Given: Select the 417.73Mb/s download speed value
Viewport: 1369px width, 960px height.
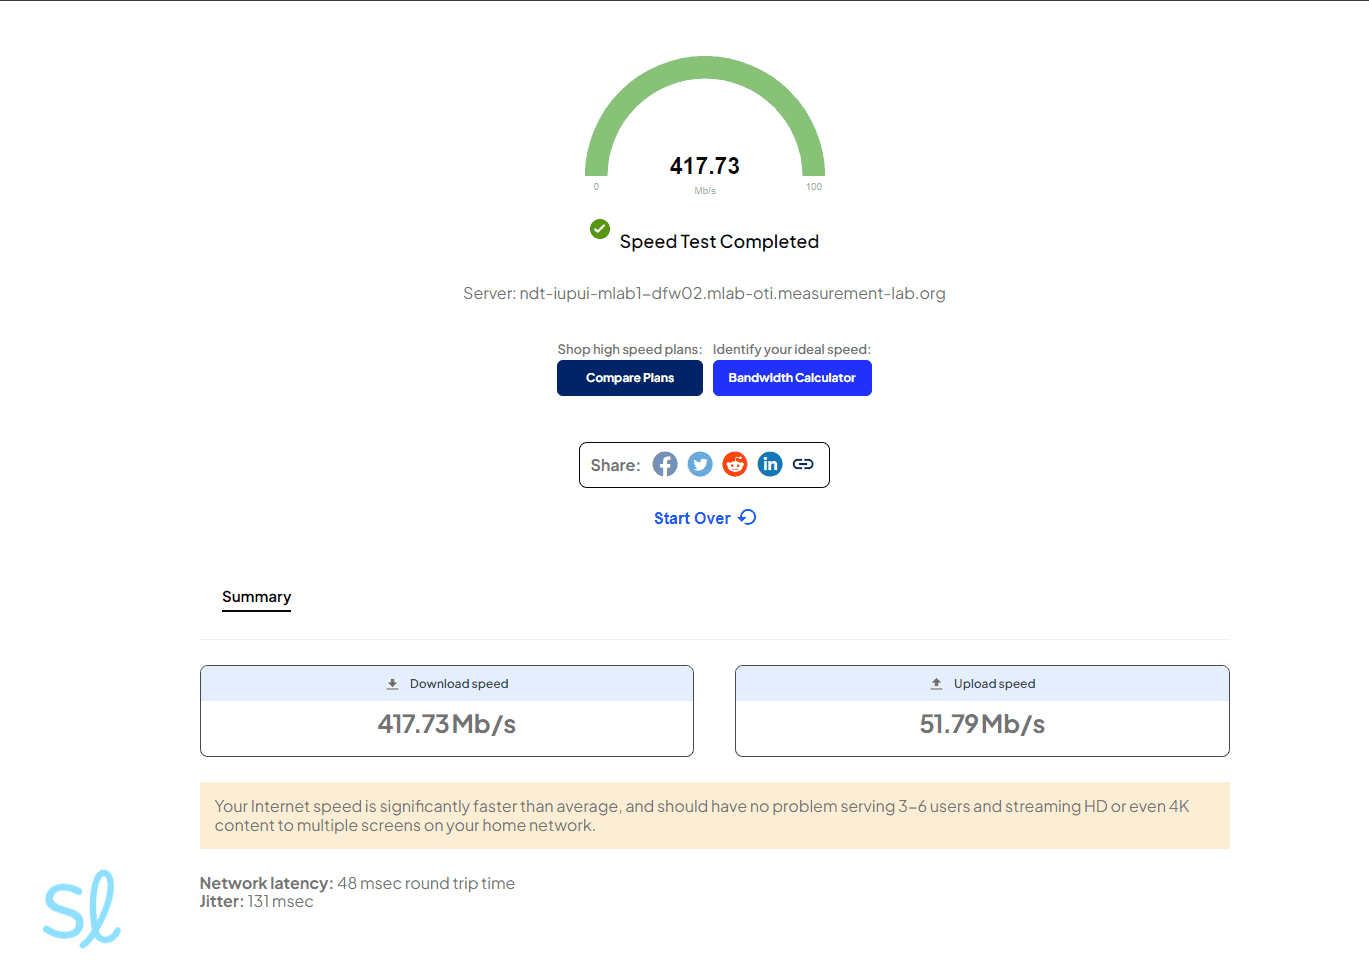Looking at the screenshot, I should coord(447,724).
